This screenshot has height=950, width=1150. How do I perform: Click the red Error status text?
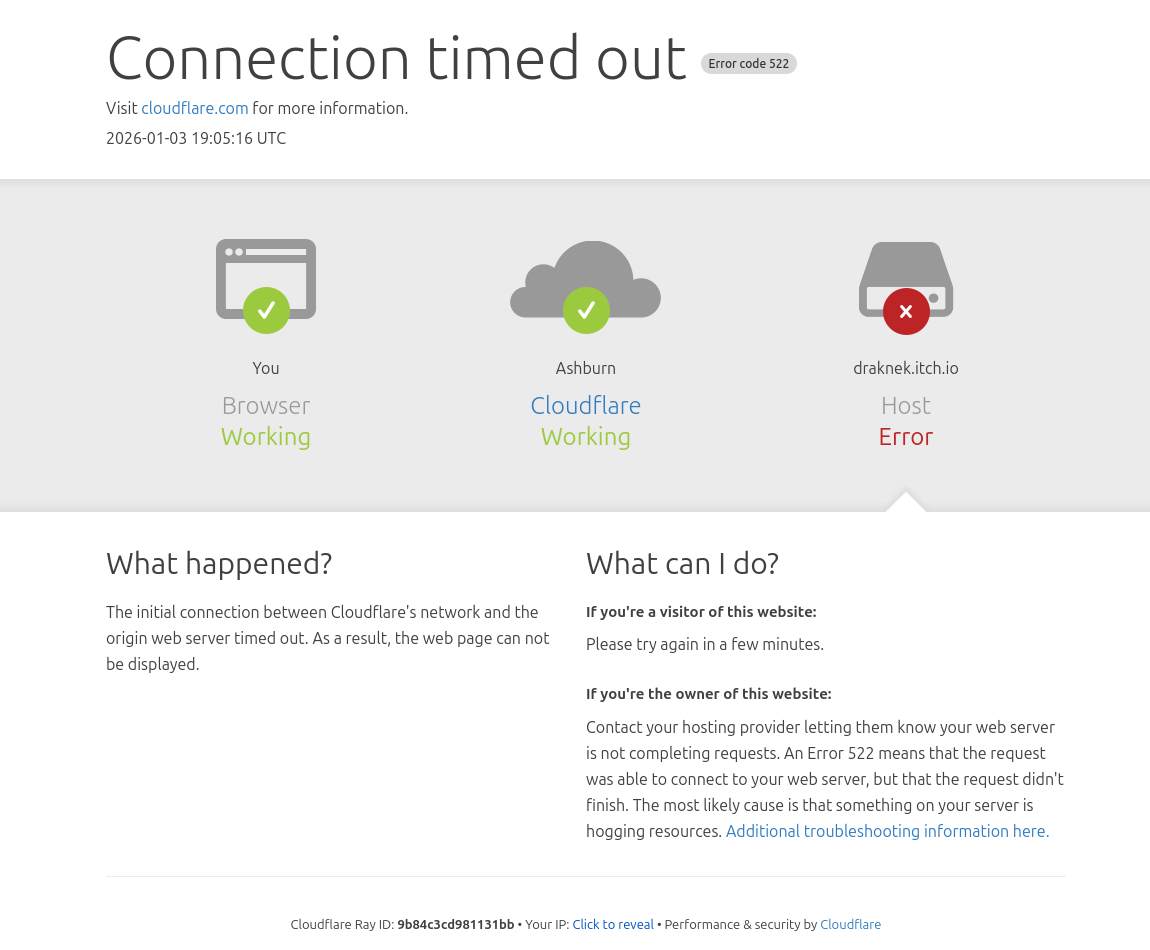(x=905, y=437)
